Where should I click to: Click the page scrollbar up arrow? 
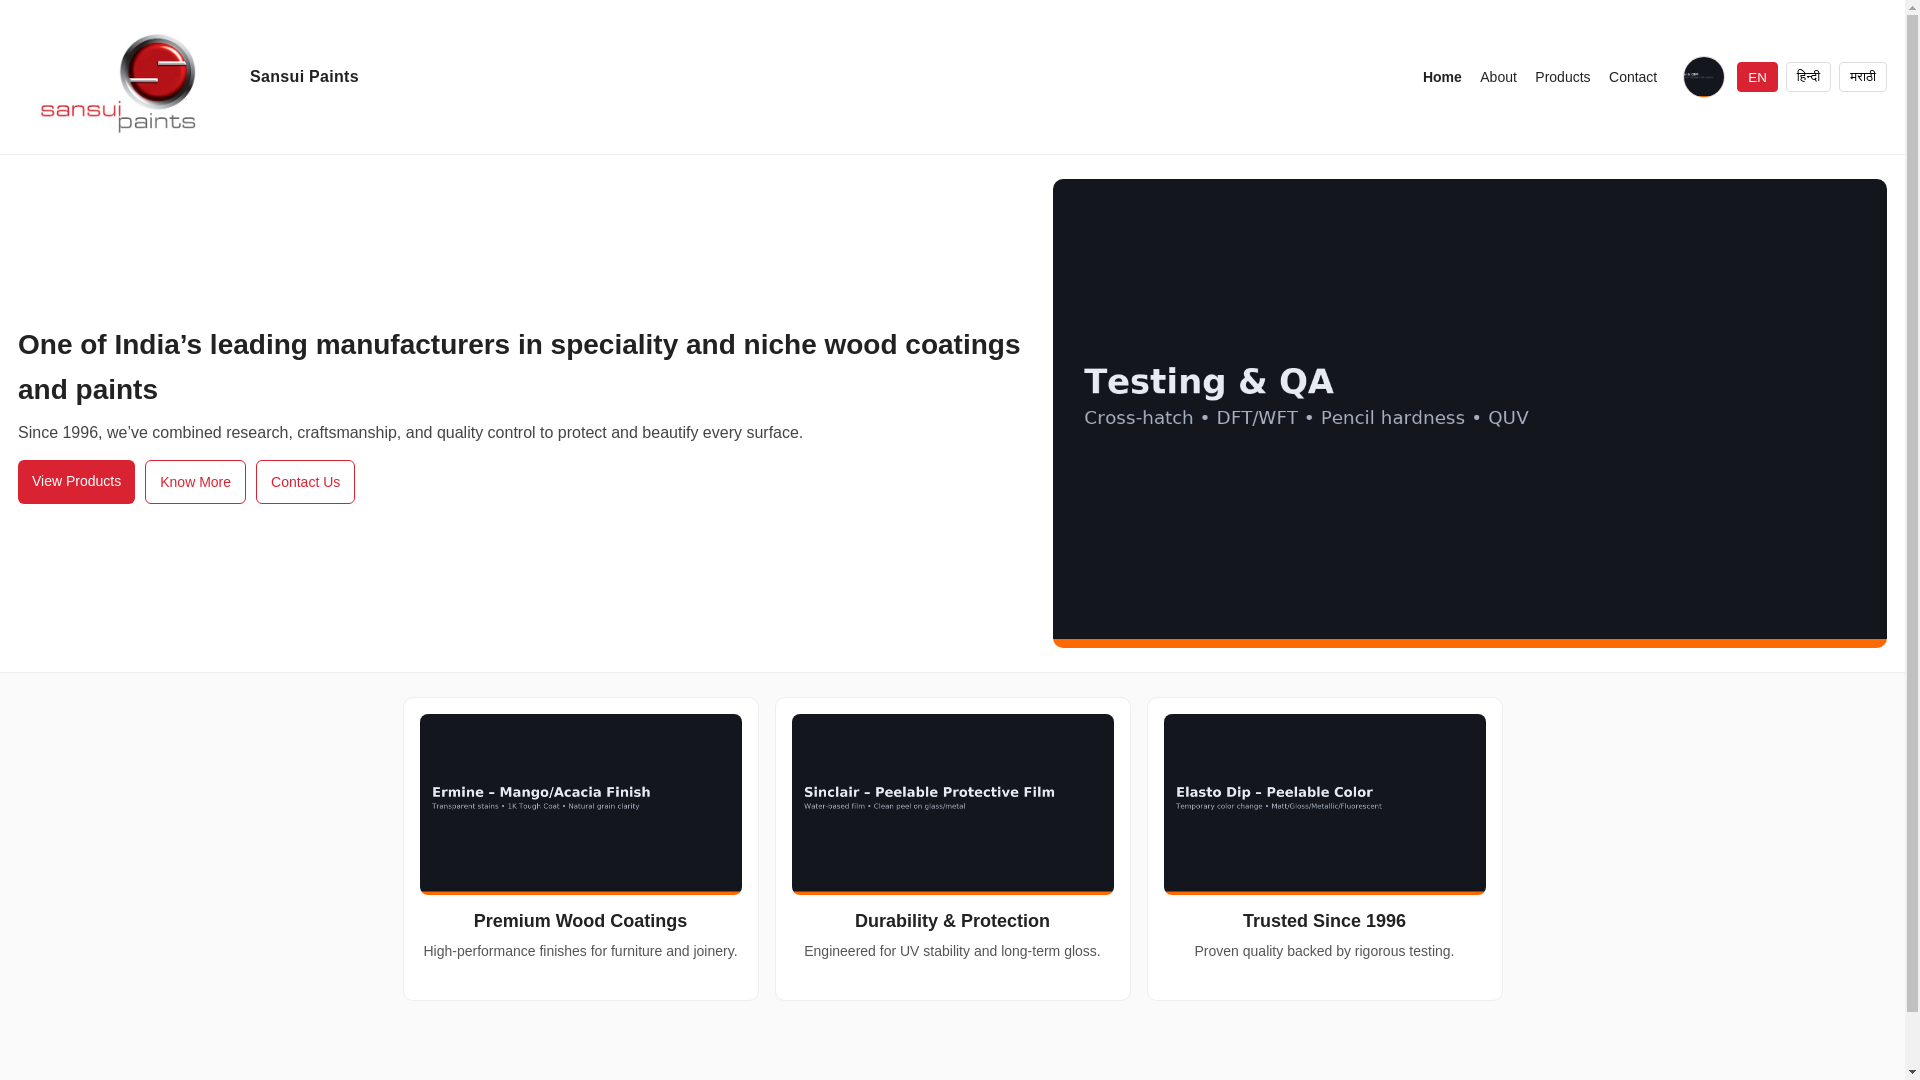pyautogui.click(x=1912, y=8)
